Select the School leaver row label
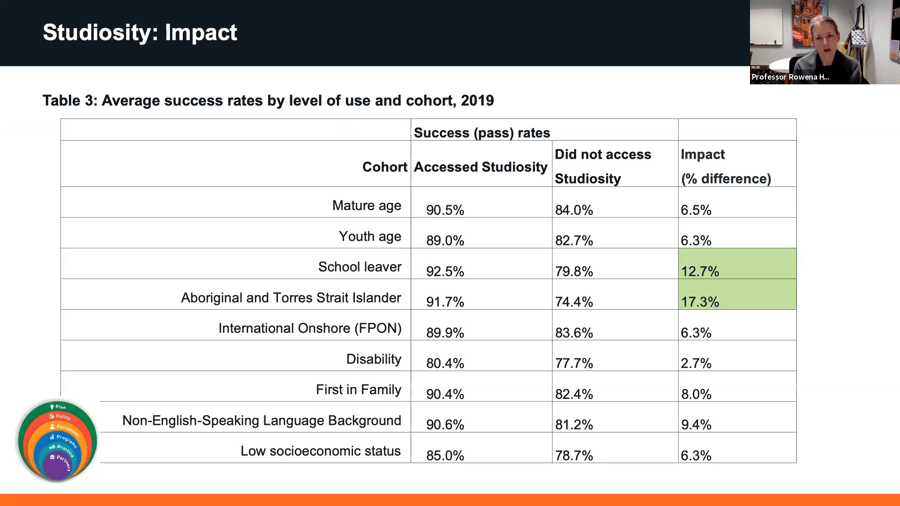900x506 pixels. (359, 267)
